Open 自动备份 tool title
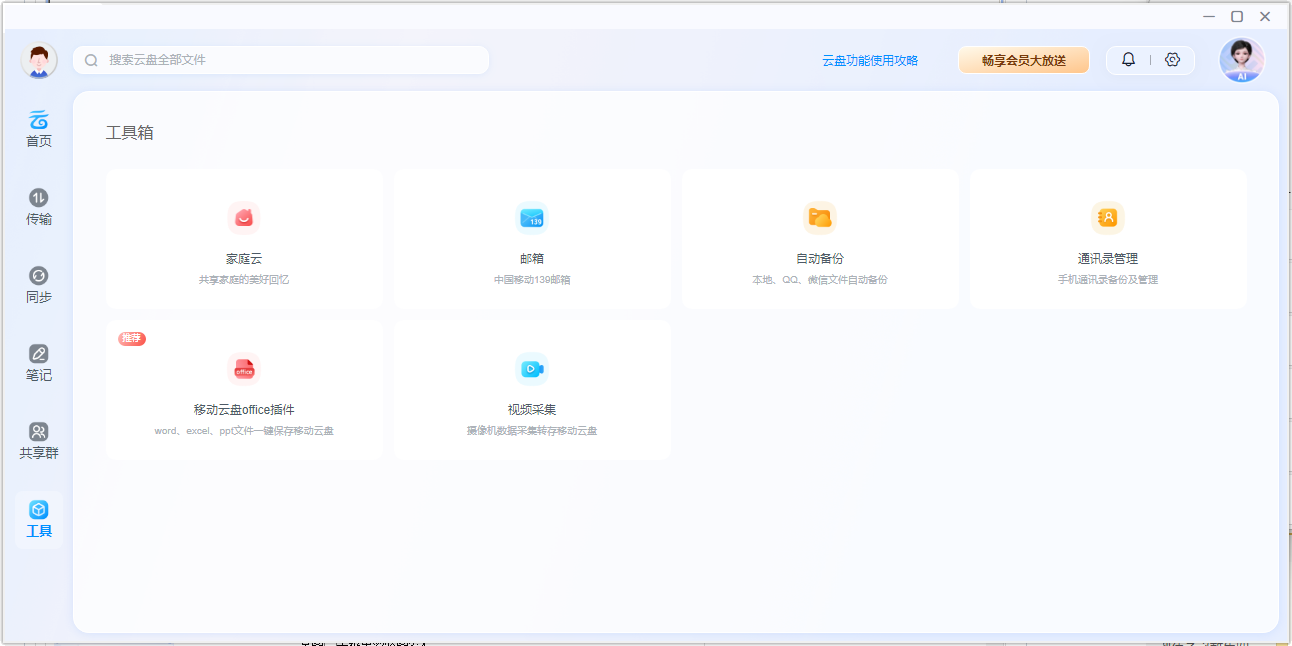 [x=820, y=258]
